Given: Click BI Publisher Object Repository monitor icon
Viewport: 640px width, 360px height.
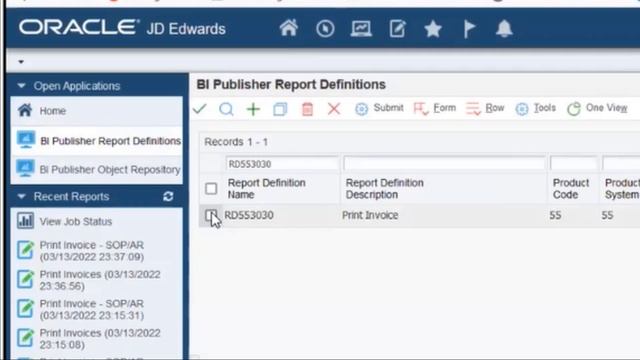Looking at the screenshot, I should pos(25,169).
